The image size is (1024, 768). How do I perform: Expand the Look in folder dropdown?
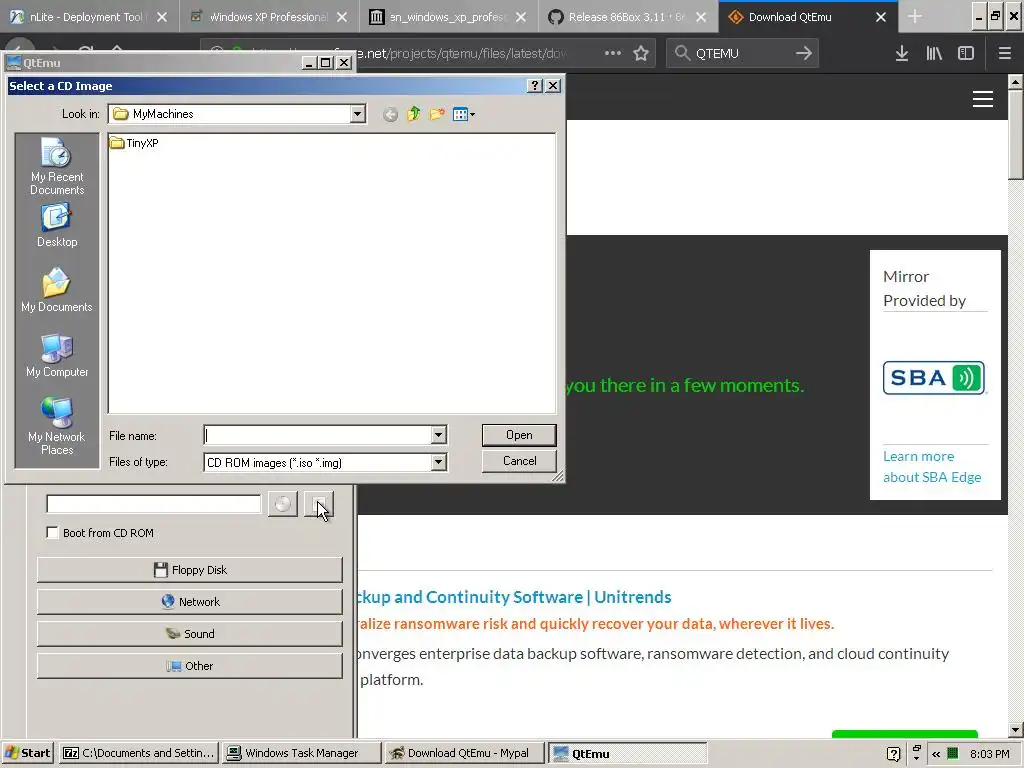tap(357, 114)
